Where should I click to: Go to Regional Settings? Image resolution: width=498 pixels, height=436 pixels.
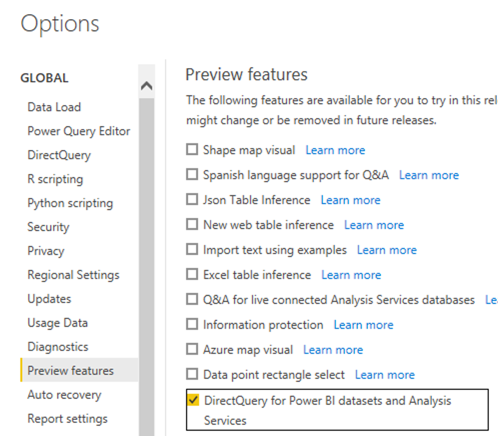73,275
